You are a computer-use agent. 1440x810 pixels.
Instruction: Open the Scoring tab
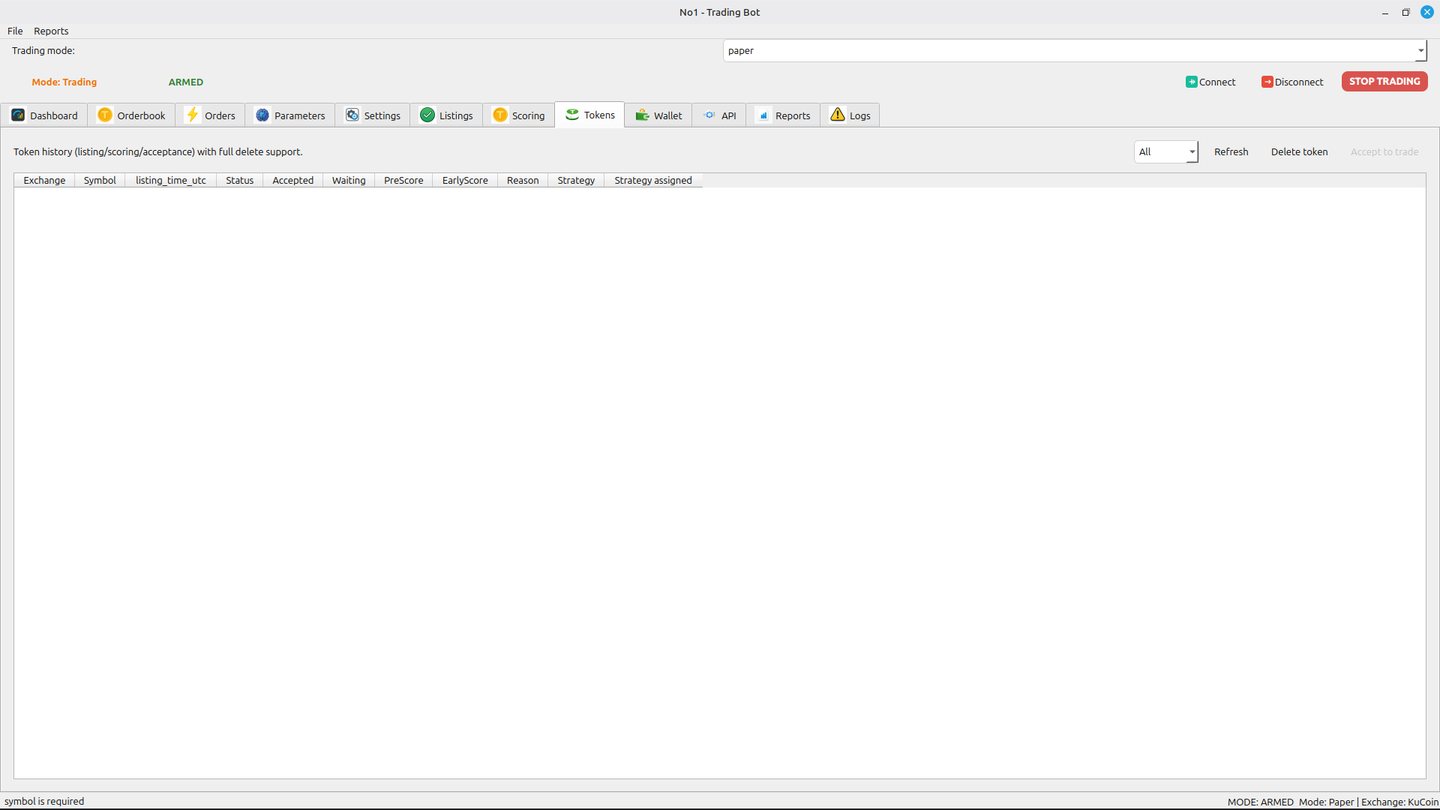pyautogui.click(x=519, y=115)
